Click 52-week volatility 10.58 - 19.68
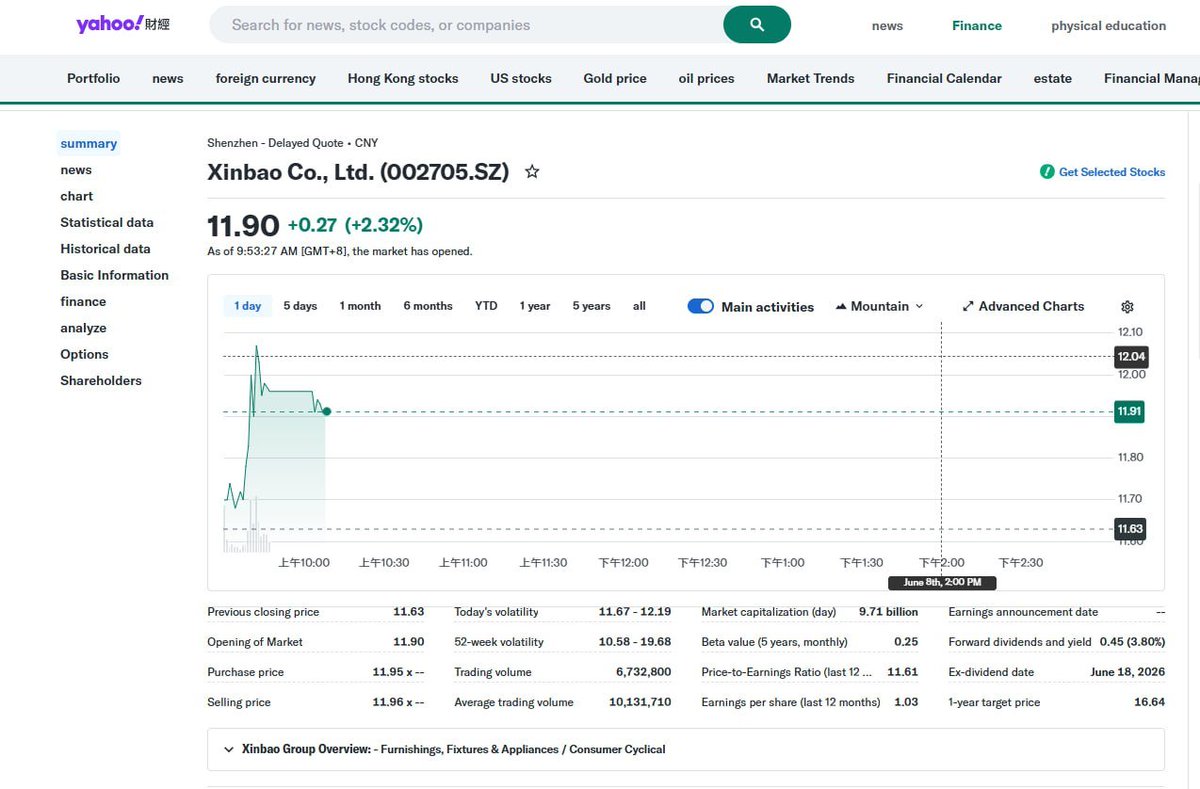 635,642
